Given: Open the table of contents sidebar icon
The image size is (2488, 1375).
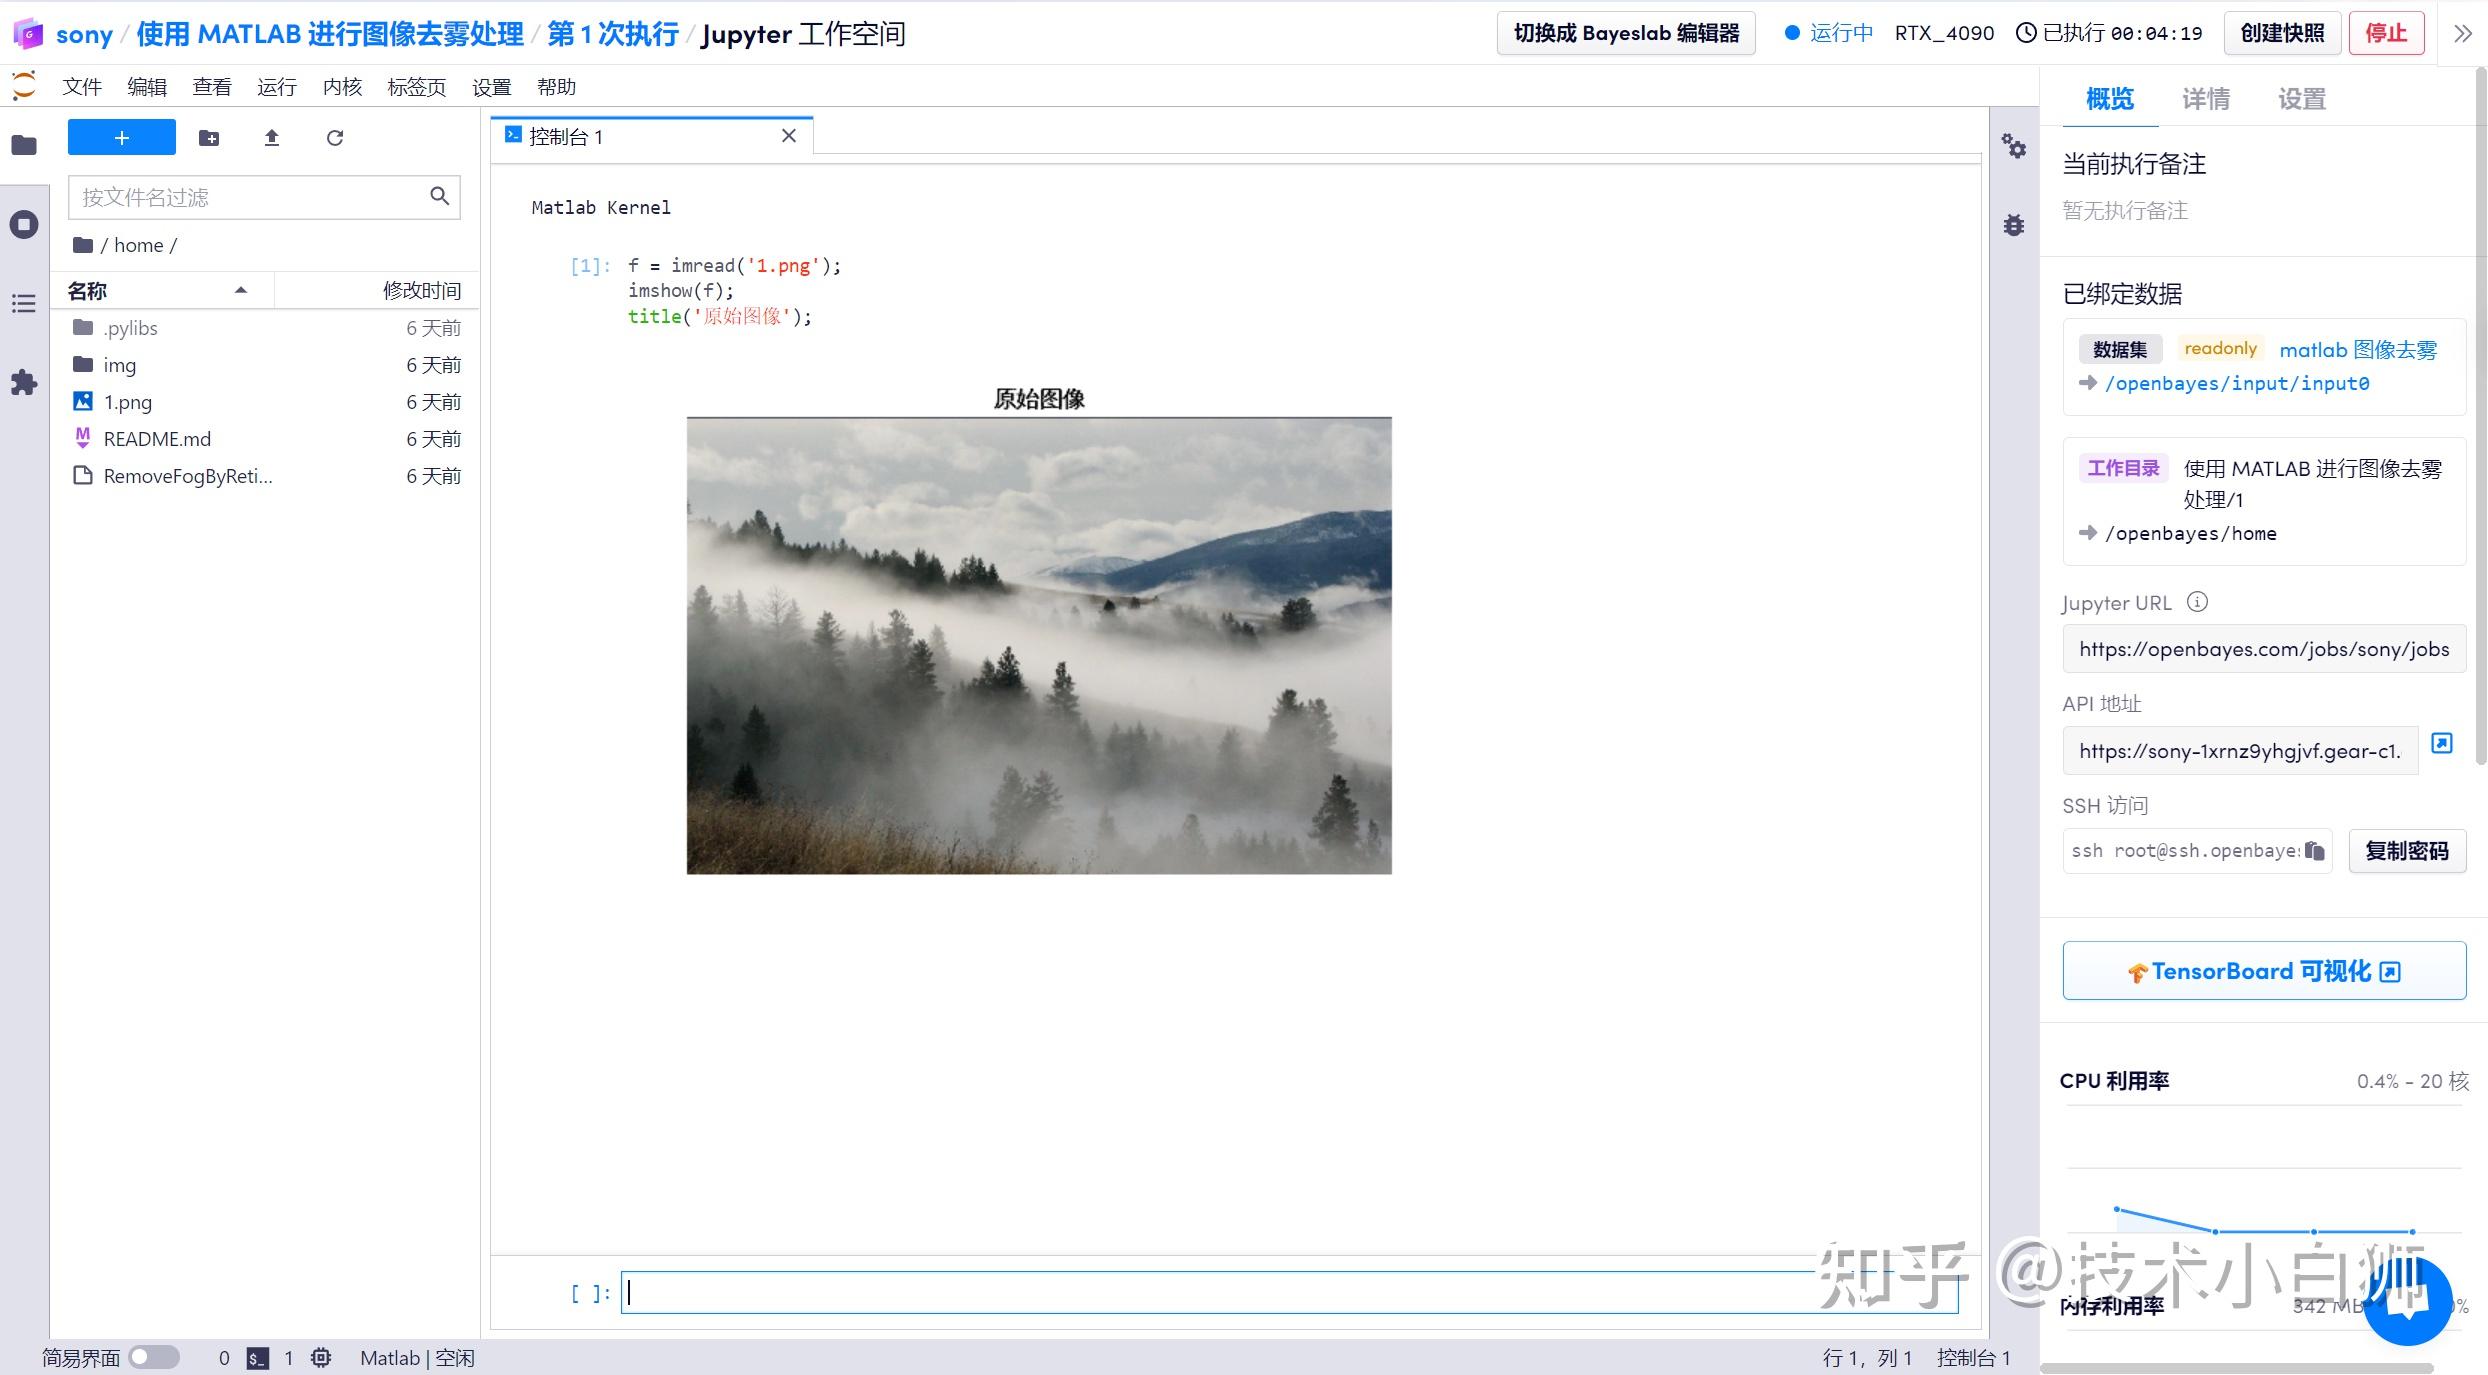Looking at the screenshot, I should point(24,303).
